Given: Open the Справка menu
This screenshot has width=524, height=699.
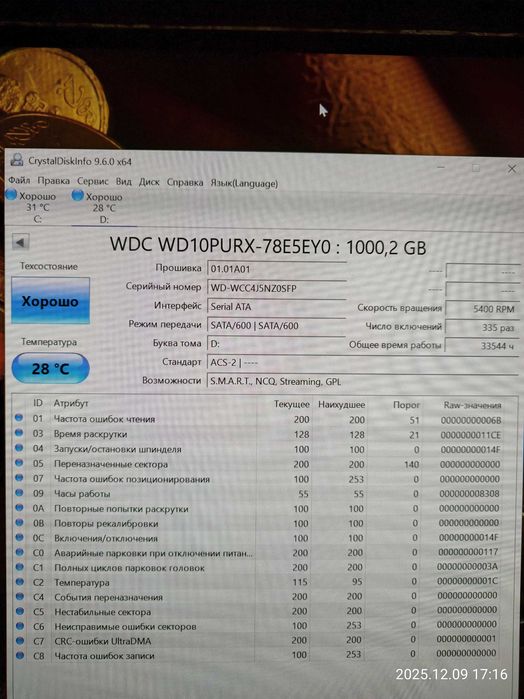Looking at the screenshot, I should click(x=185, y=182).
